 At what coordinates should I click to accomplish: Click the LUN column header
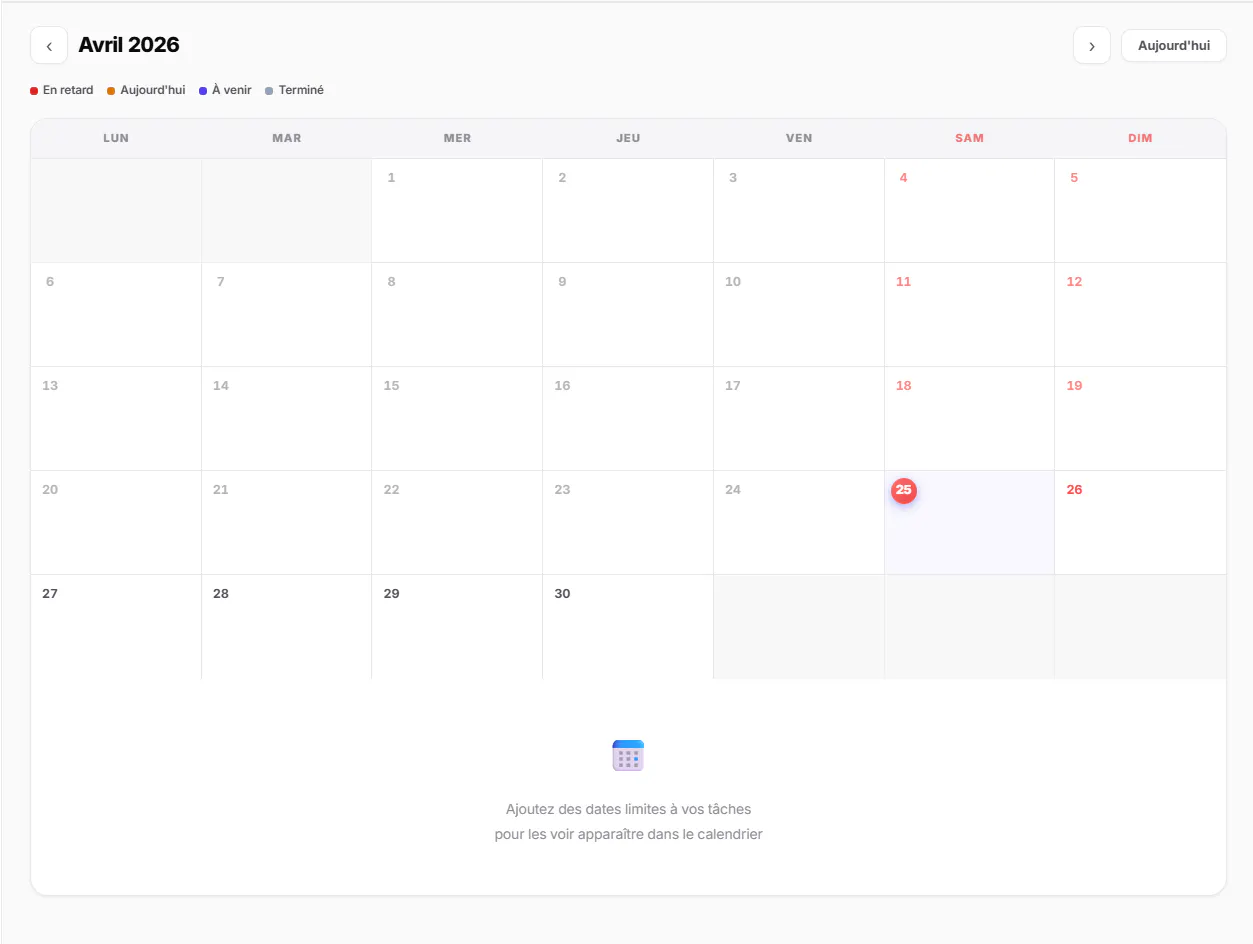116,138
